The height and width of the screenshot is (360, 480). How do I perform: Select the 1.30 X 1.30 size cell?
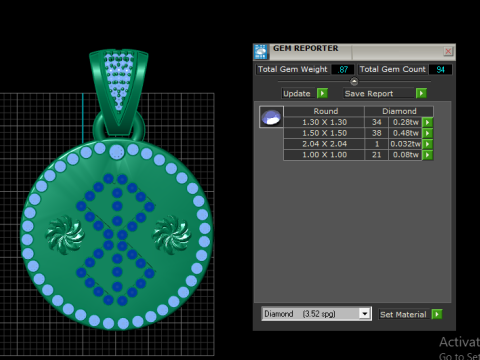coord(324,122)
